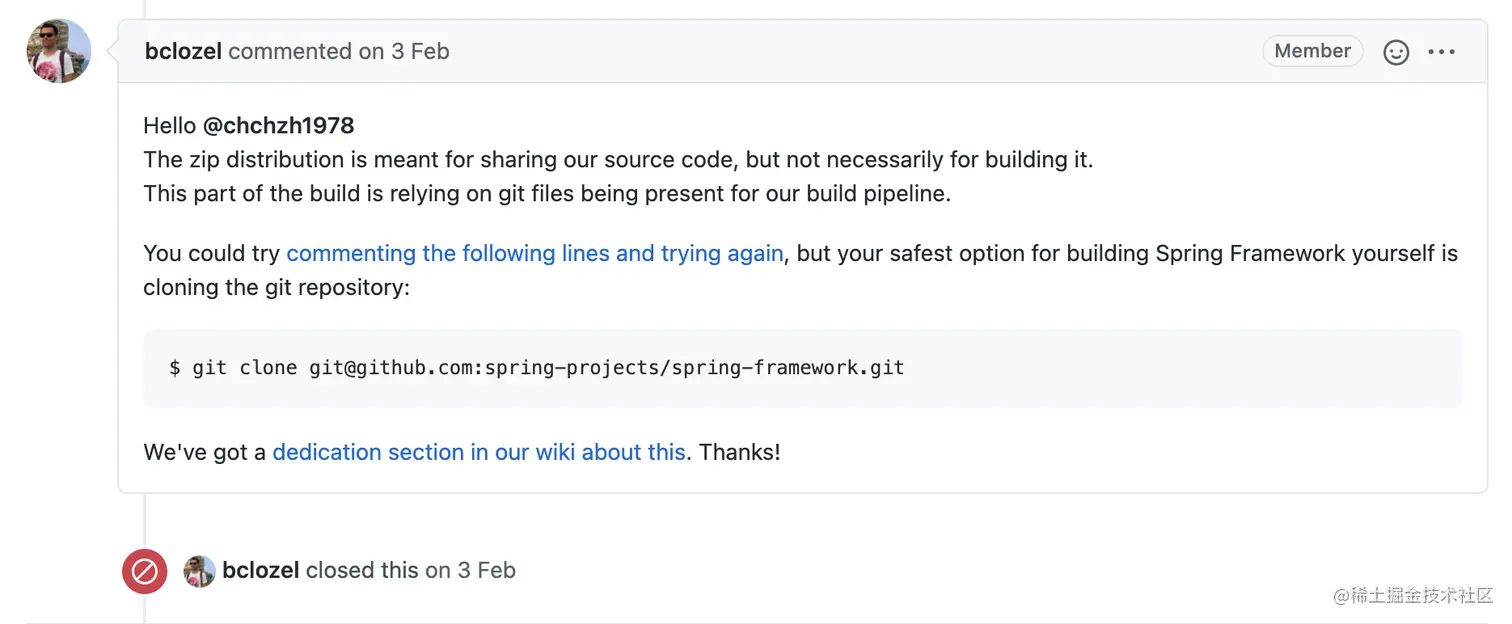This screenshot has width=1512, height=624.
Task: Open the comment options three-dot menu
Action: [x=1441, y=52]
